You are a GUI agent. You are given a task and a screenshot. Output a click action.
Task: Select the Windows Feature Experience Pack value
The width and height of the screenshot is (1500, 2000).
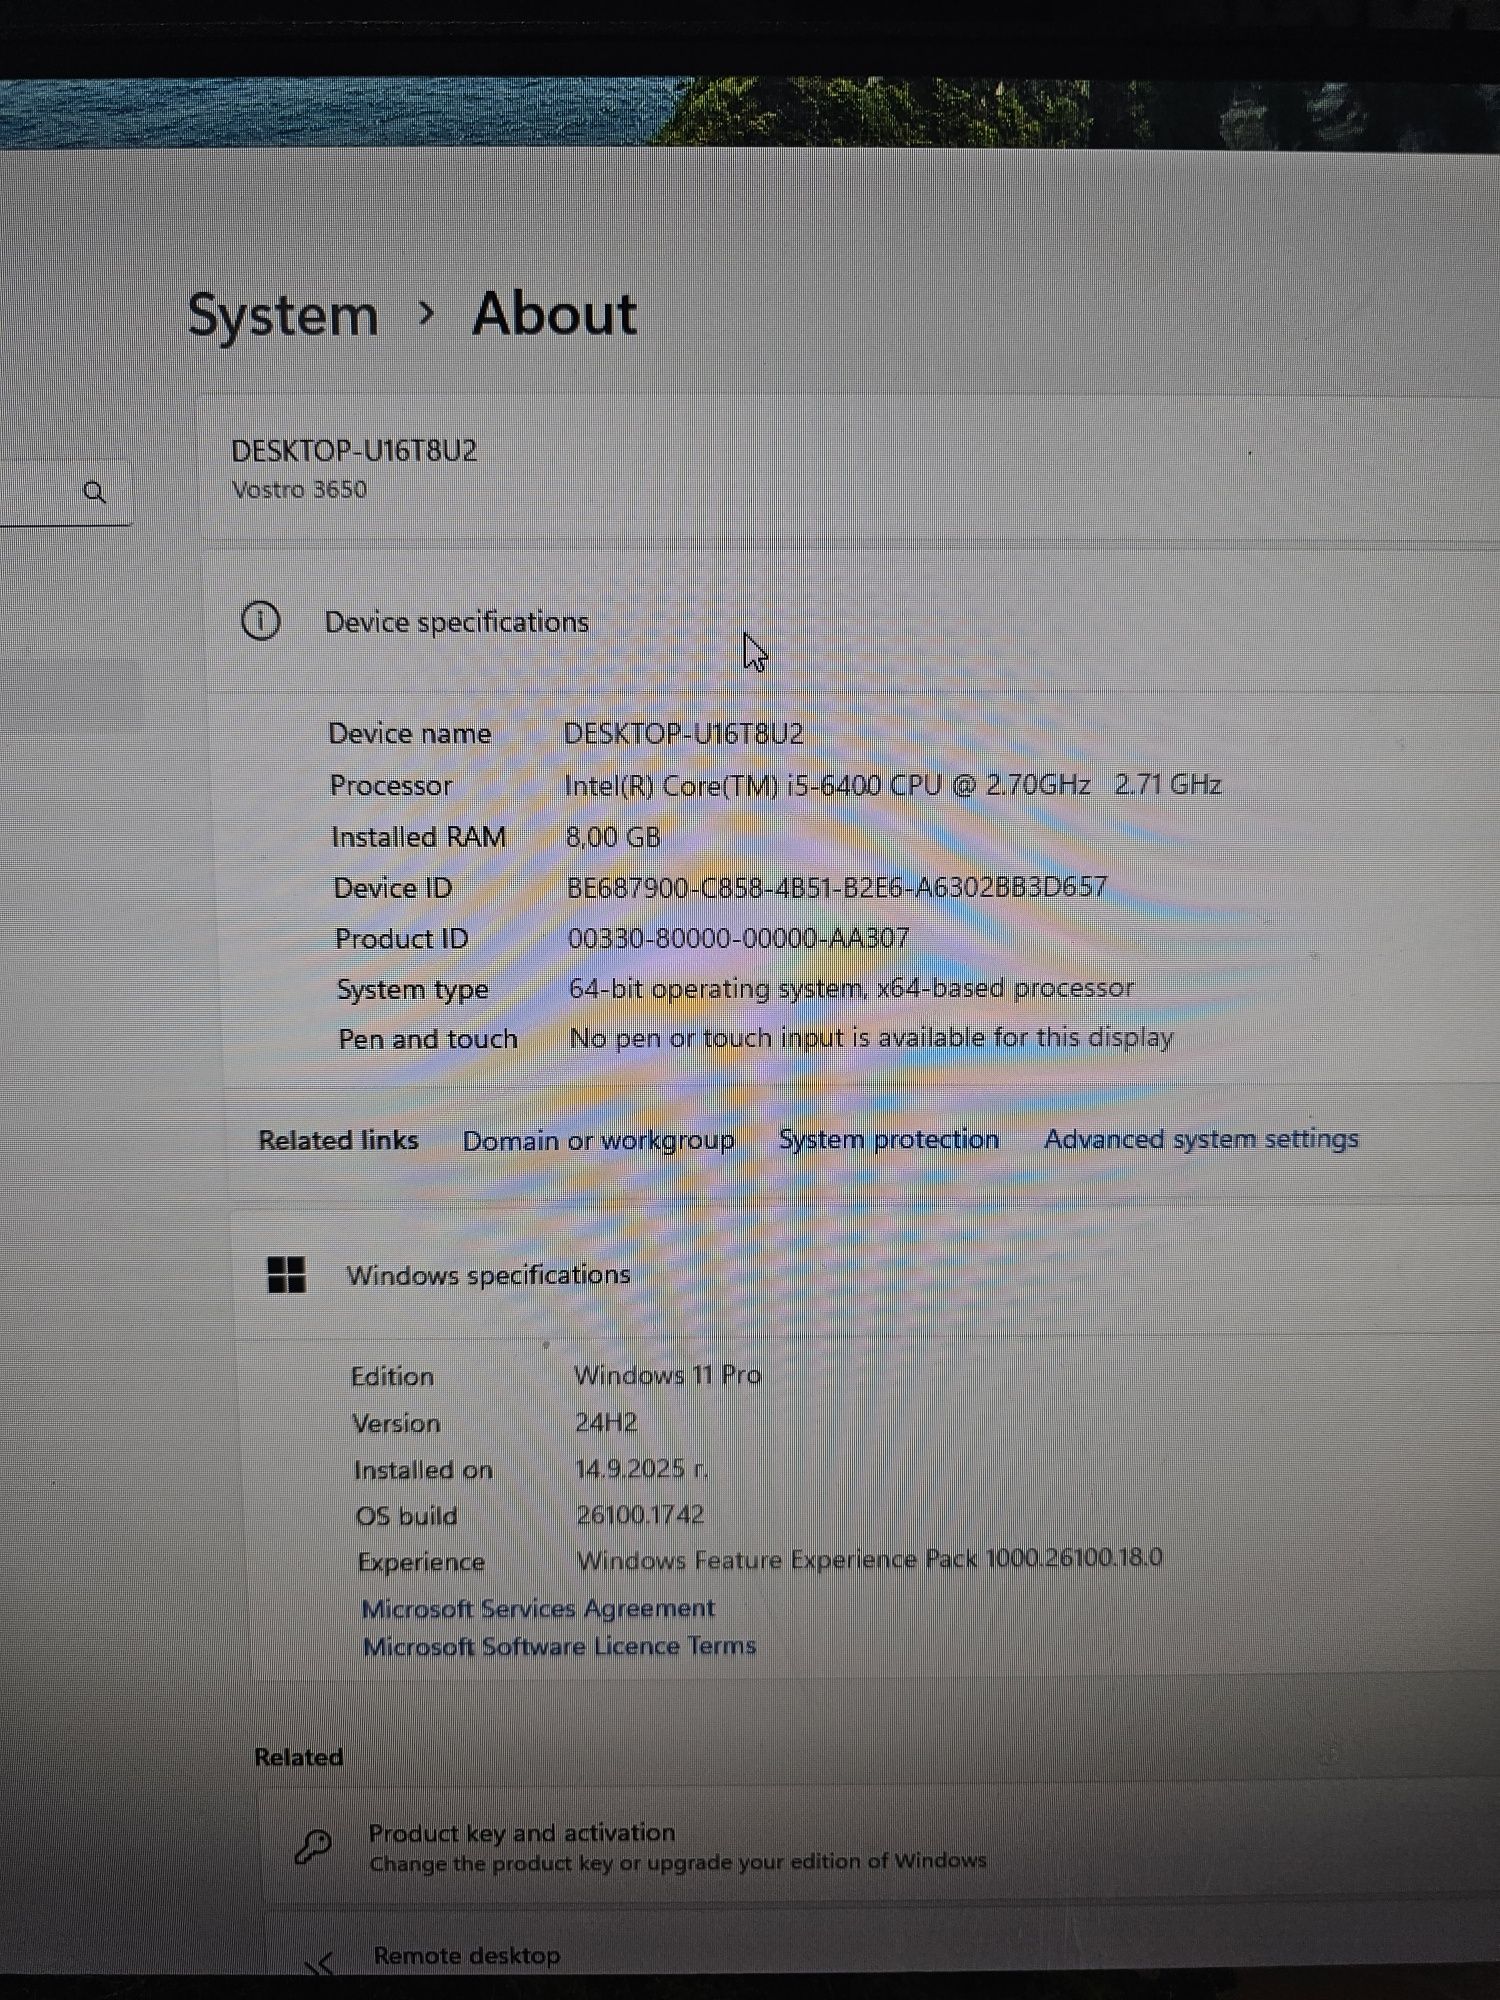click(869, 1559)
